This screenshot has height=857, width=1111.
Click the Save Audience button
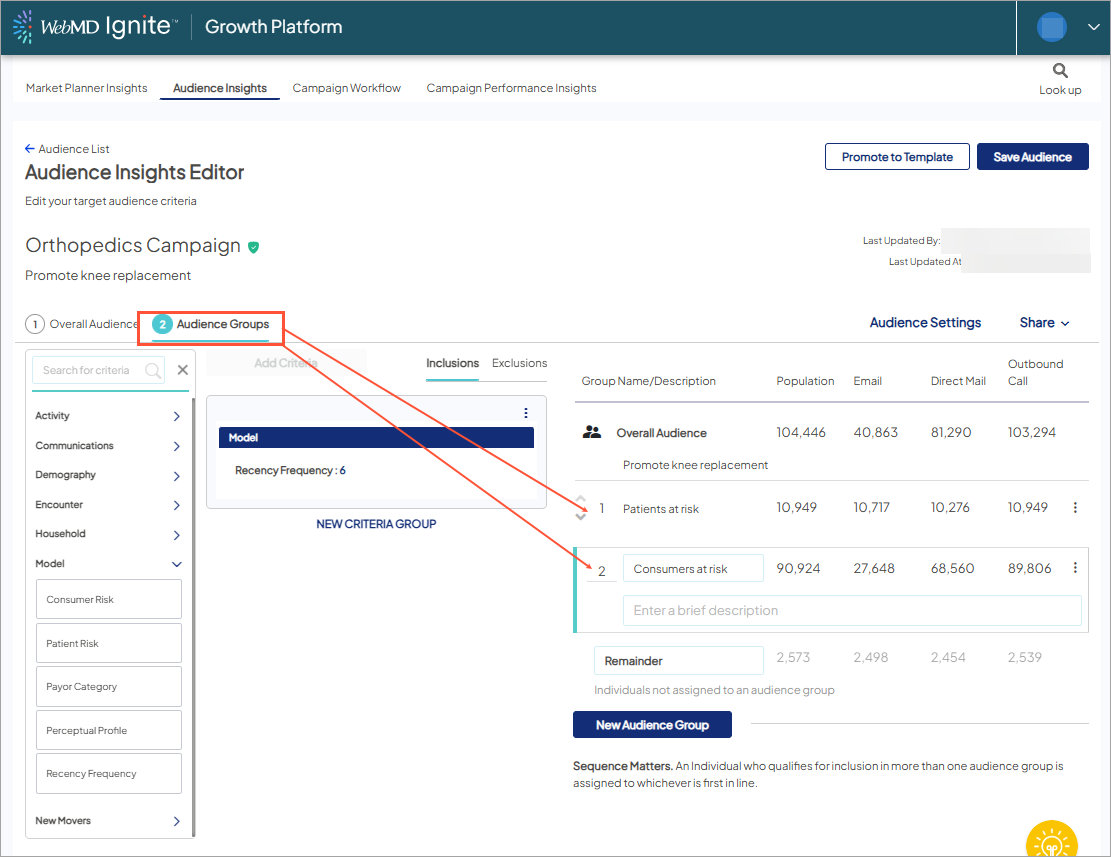click(1032, 157)
